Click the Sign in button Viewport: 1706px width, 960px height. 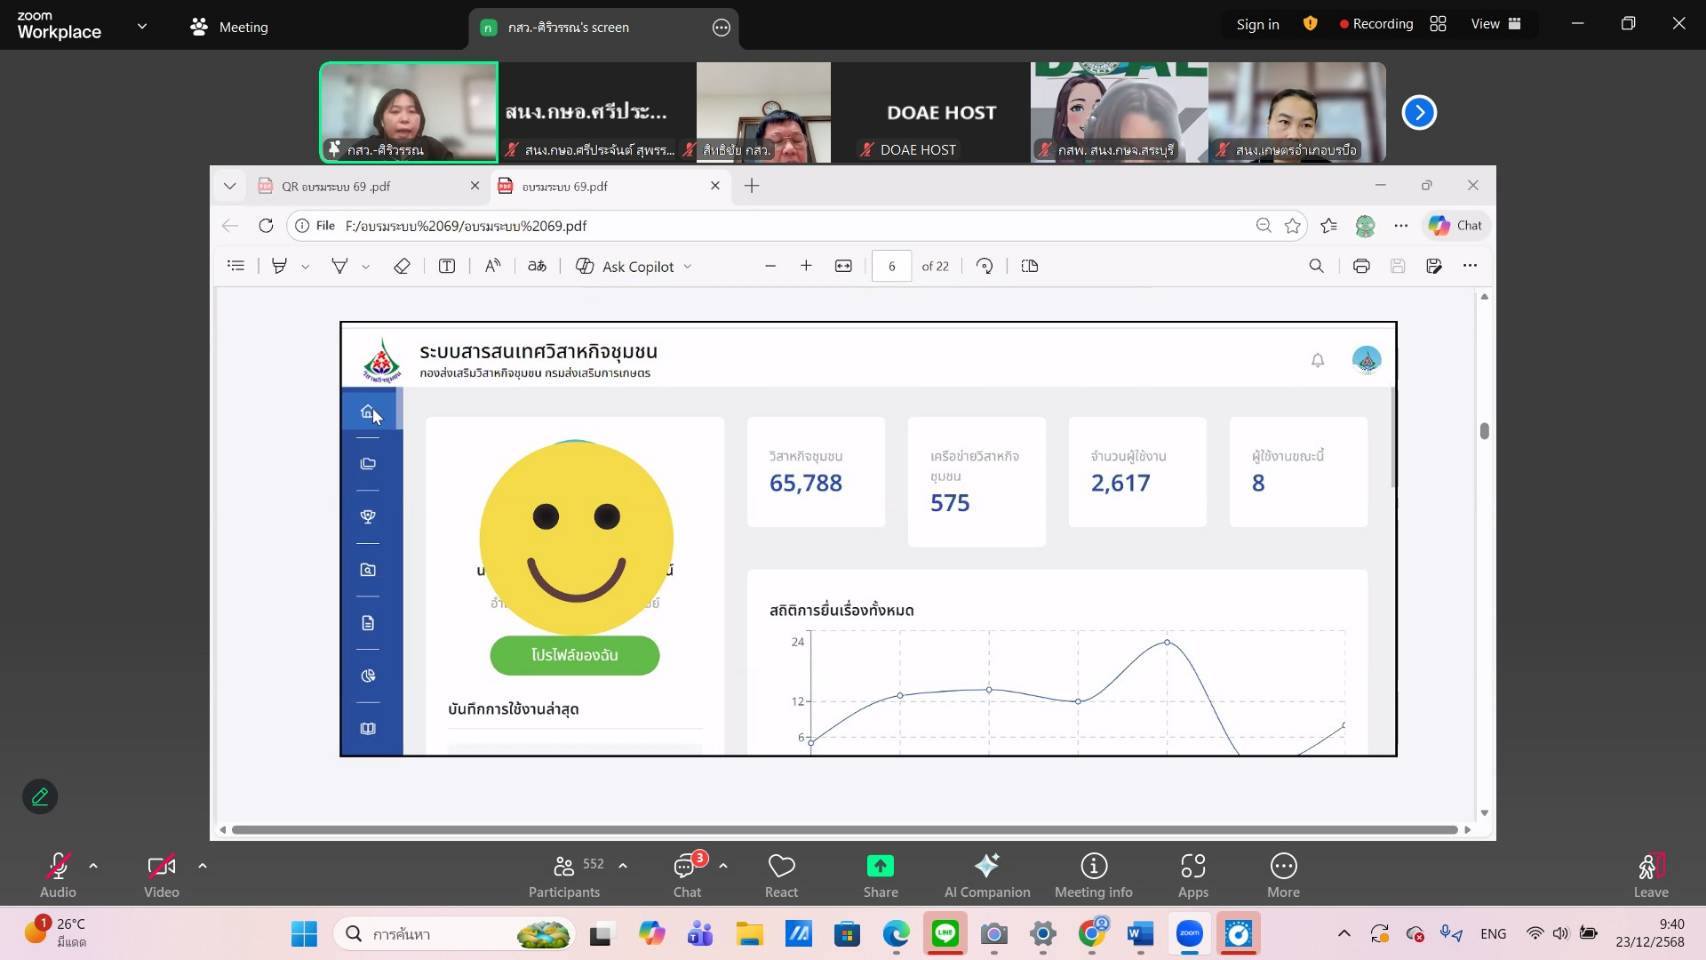pyautogui.click(x=1257, y=24)
